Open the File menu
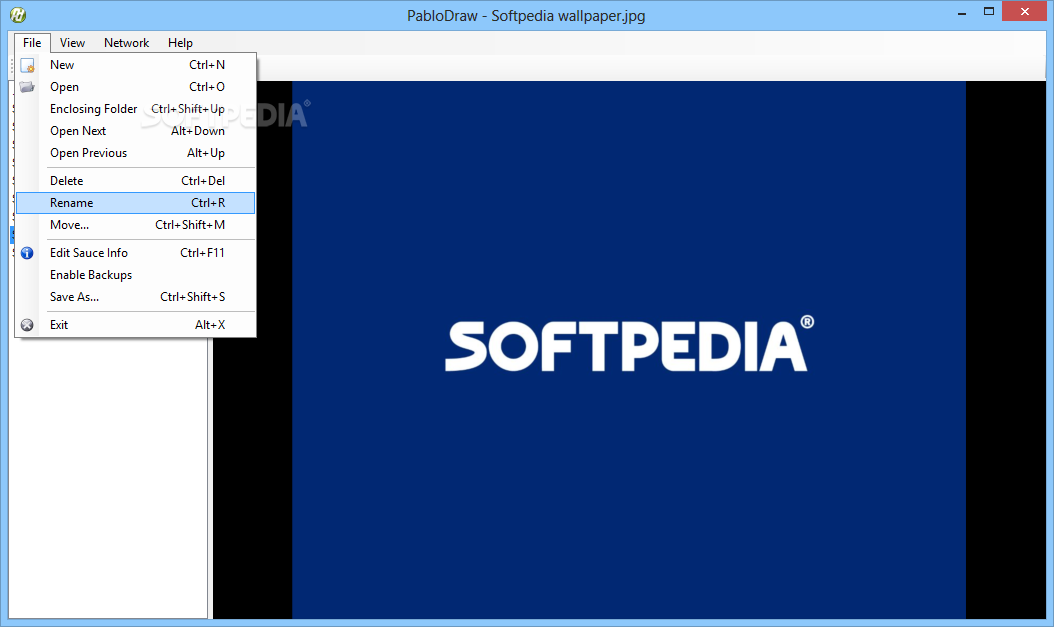Screen dimensions: 1054x627 (32, 42)
